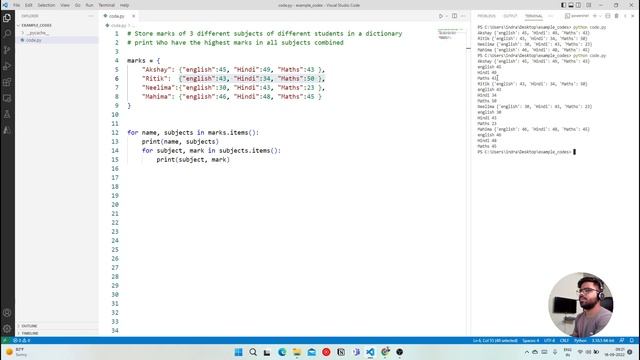Click Ln 6, Col position in status bar
The width and height of the screenshot is (640, 360).
click(x=495, y=340)
